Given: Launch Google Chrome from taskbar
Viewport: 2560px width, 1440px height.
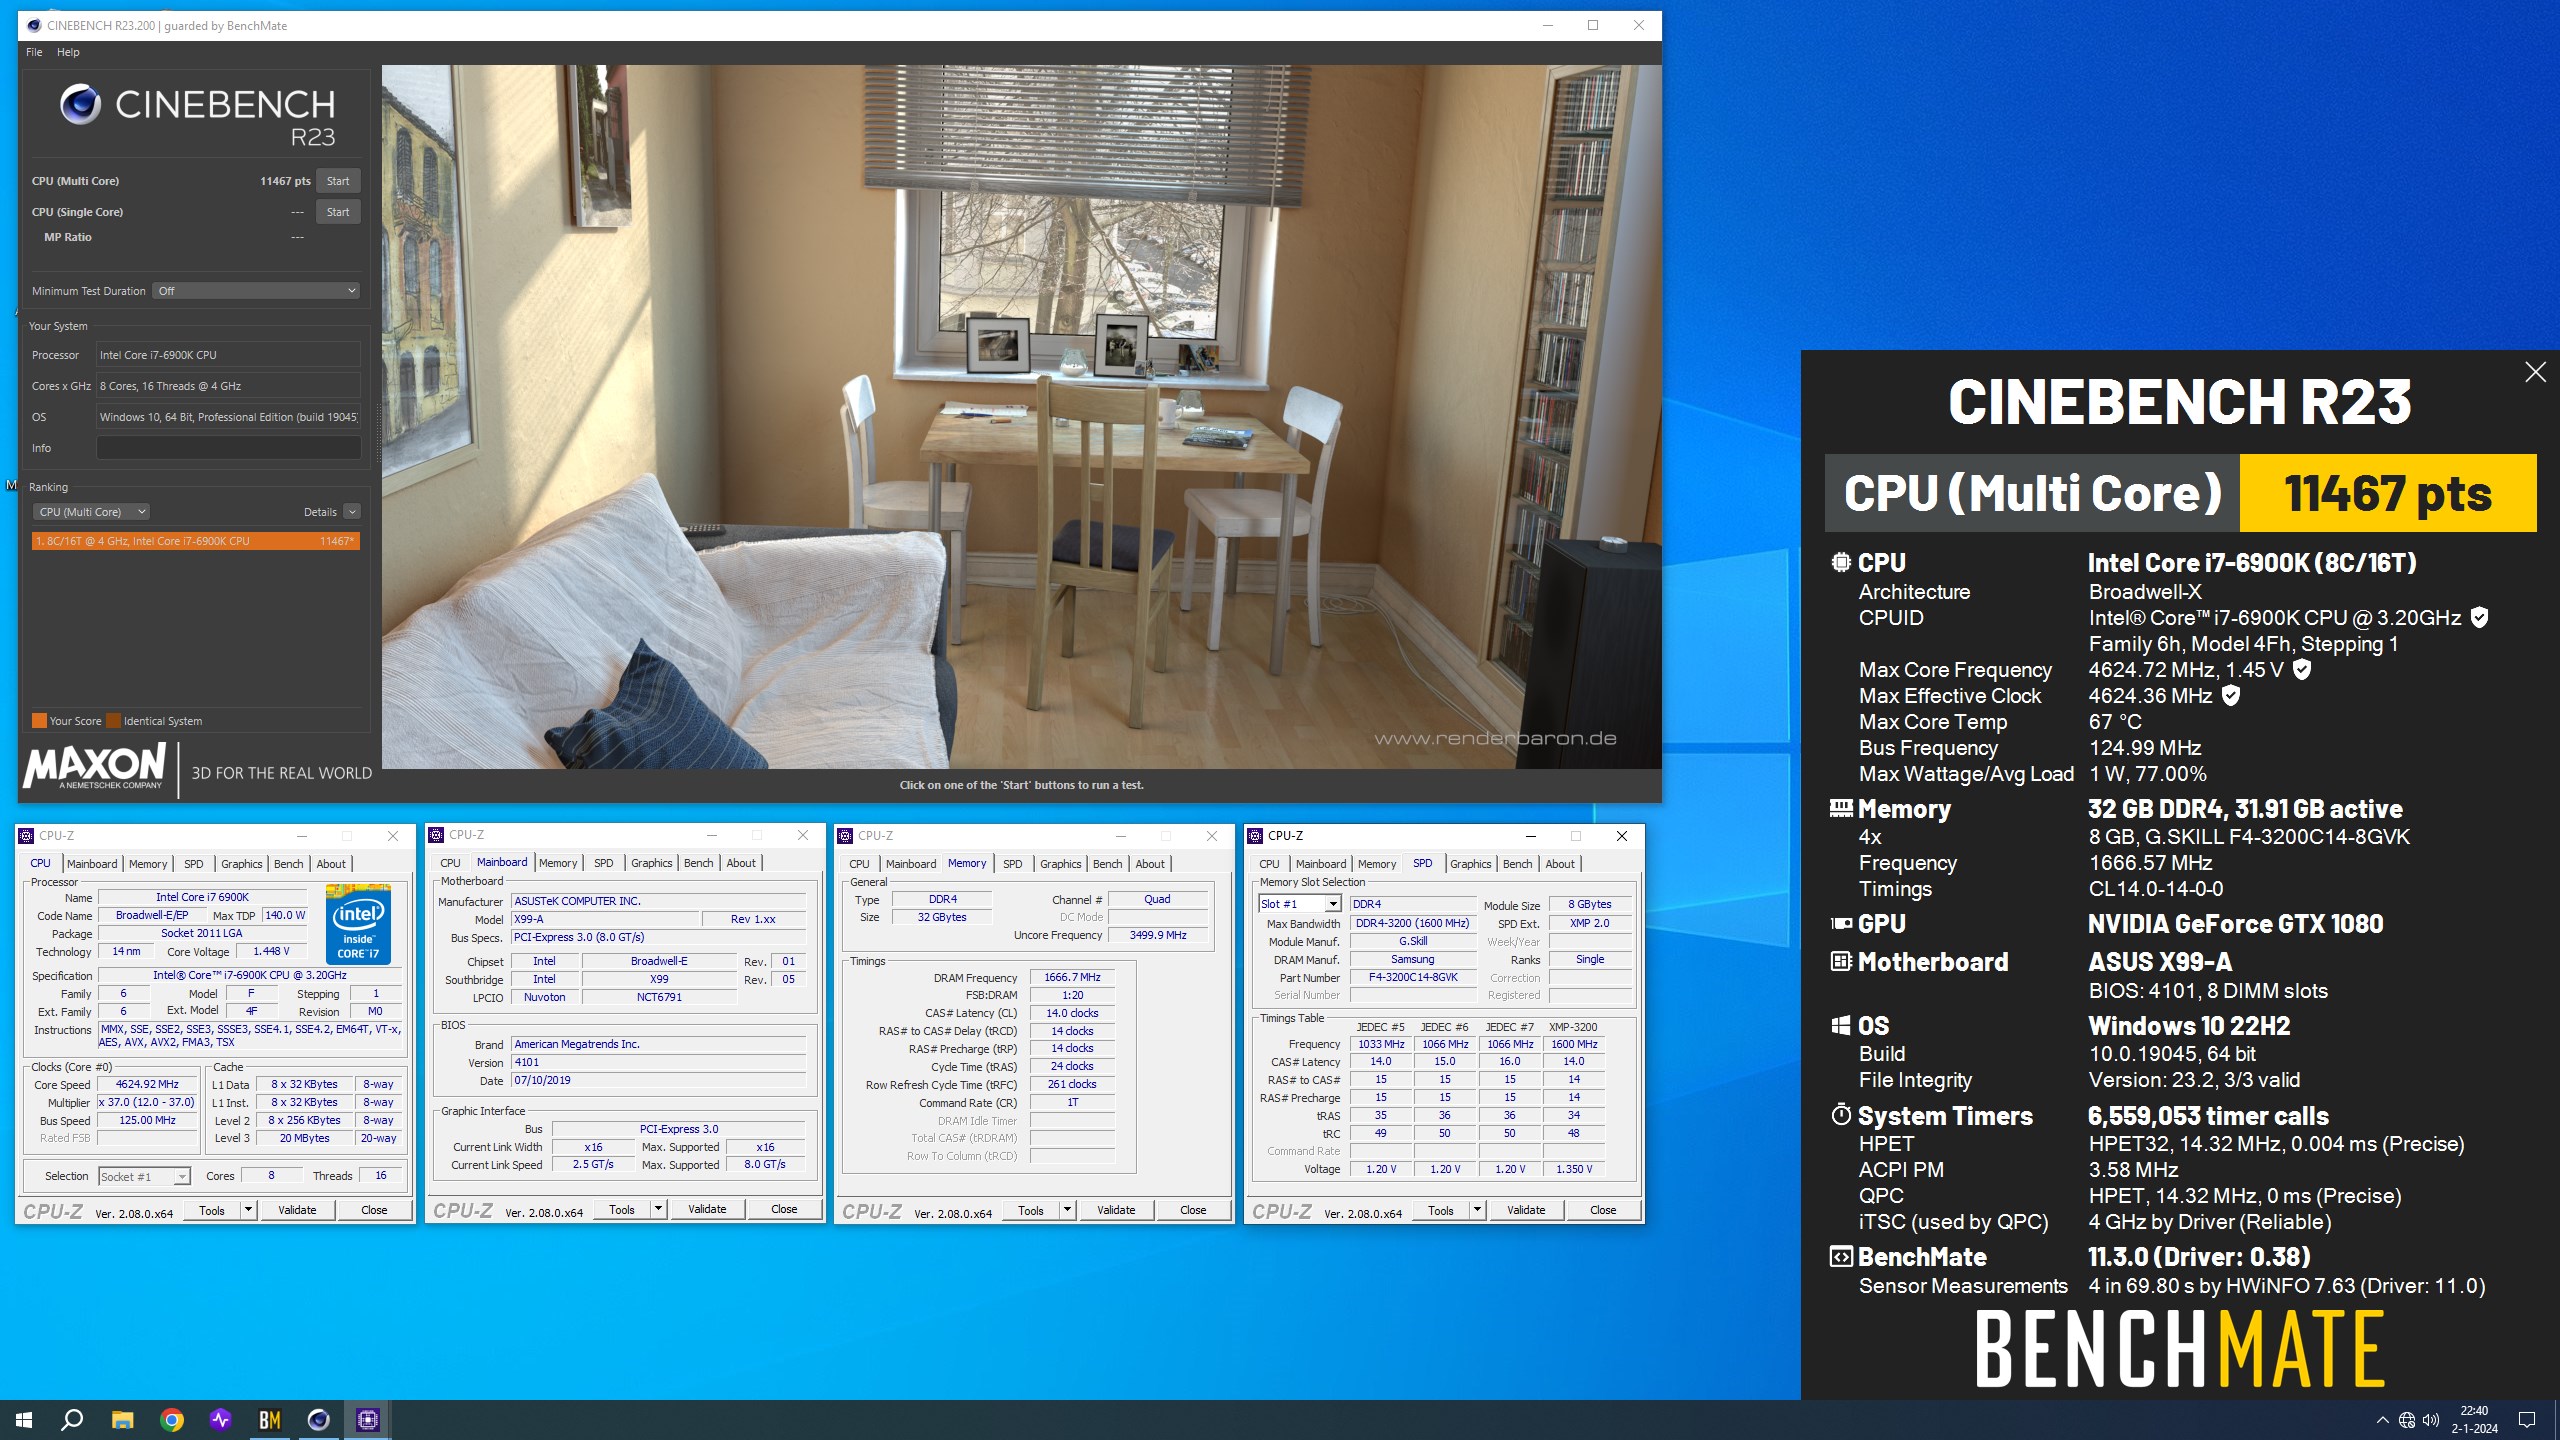Looking at the screenshot, I should pos(171,1419).
